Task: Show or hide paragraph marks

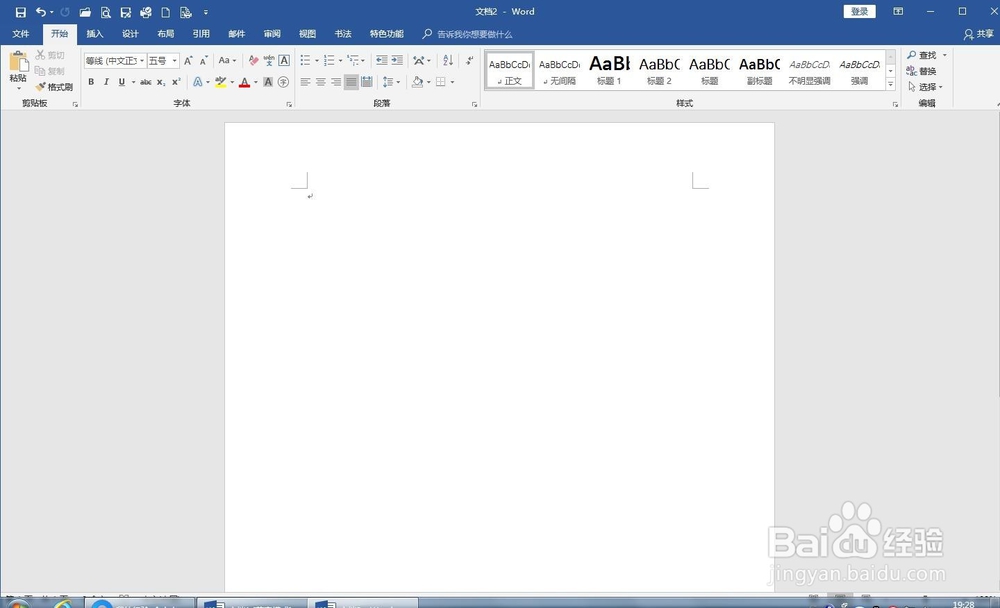Action: 469,61
